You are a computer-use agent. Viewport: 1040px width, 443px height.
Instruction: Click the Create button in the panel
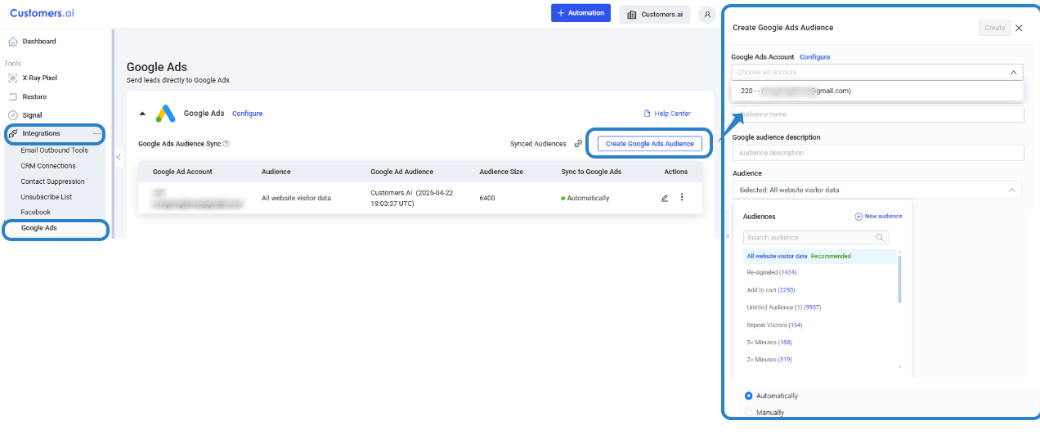click(994, 28)
